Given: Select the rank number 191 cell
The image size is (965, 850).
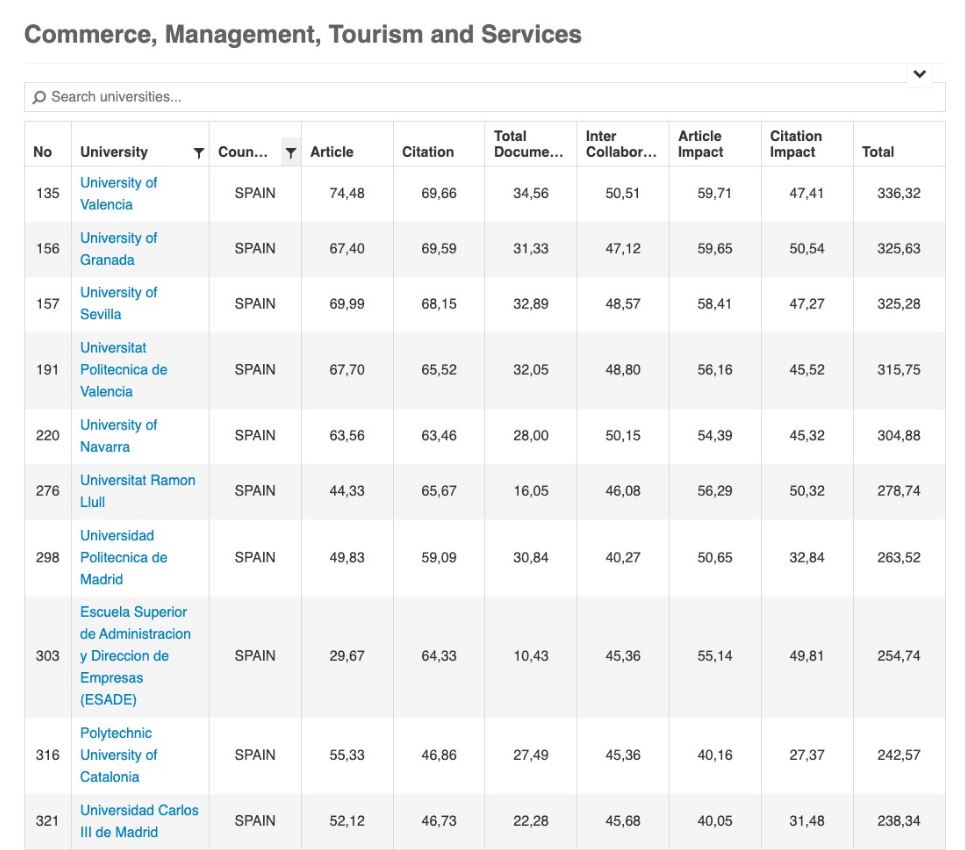Looking at the screenshot, I should (x=47, y=370).
